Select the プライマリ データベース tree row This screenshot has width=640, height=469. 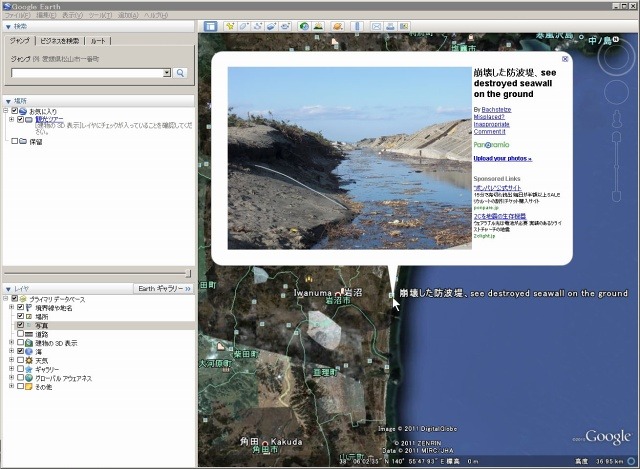(x=57, y=299)
